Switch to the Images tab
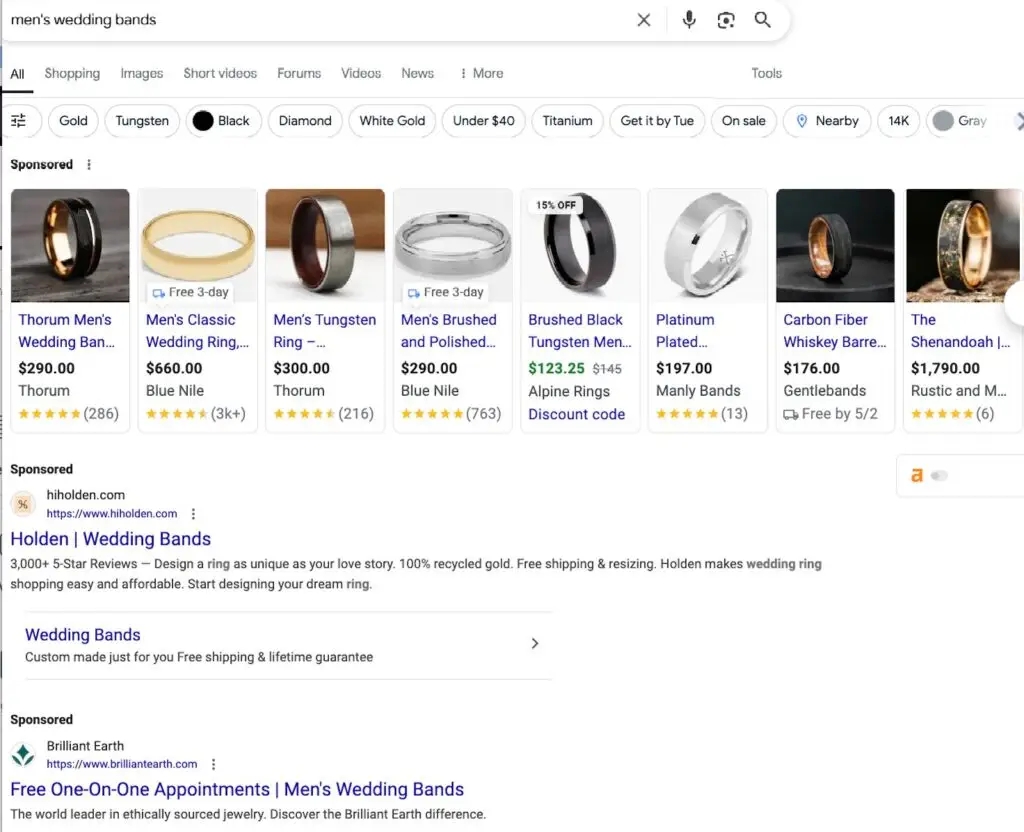The image size is (1024, 832). (141, 73)
